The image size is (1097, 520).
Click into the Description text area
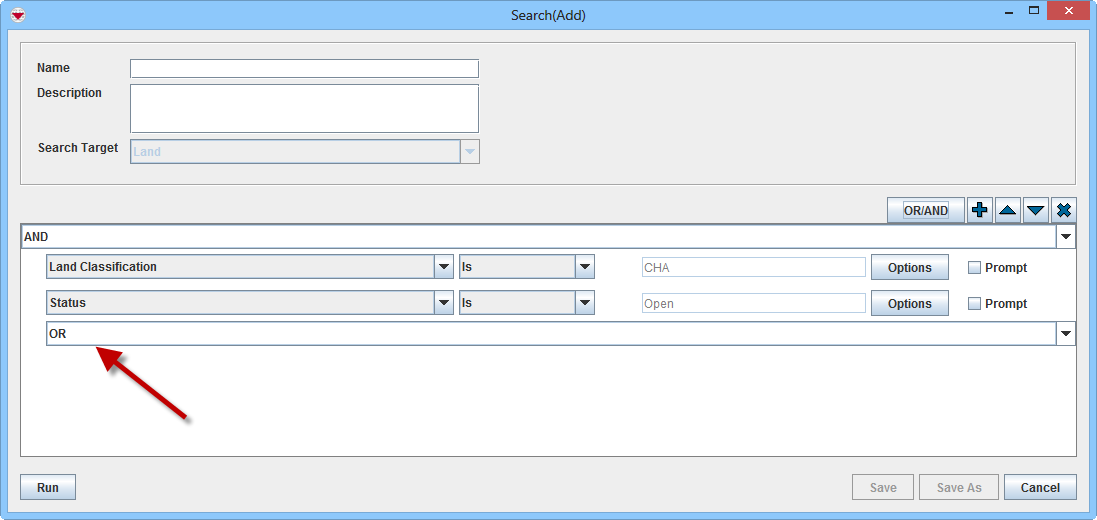click(304, 108)
